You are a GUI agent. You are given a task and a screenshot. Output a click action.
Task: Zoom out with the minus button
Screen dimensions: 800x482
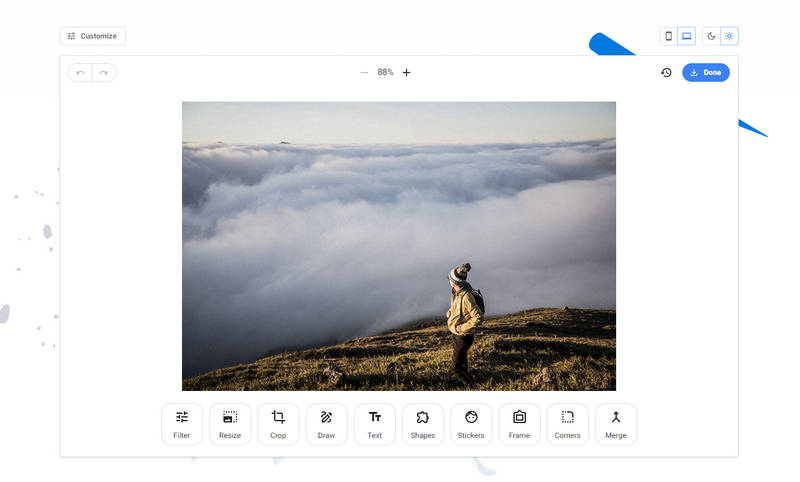point(364,72)
